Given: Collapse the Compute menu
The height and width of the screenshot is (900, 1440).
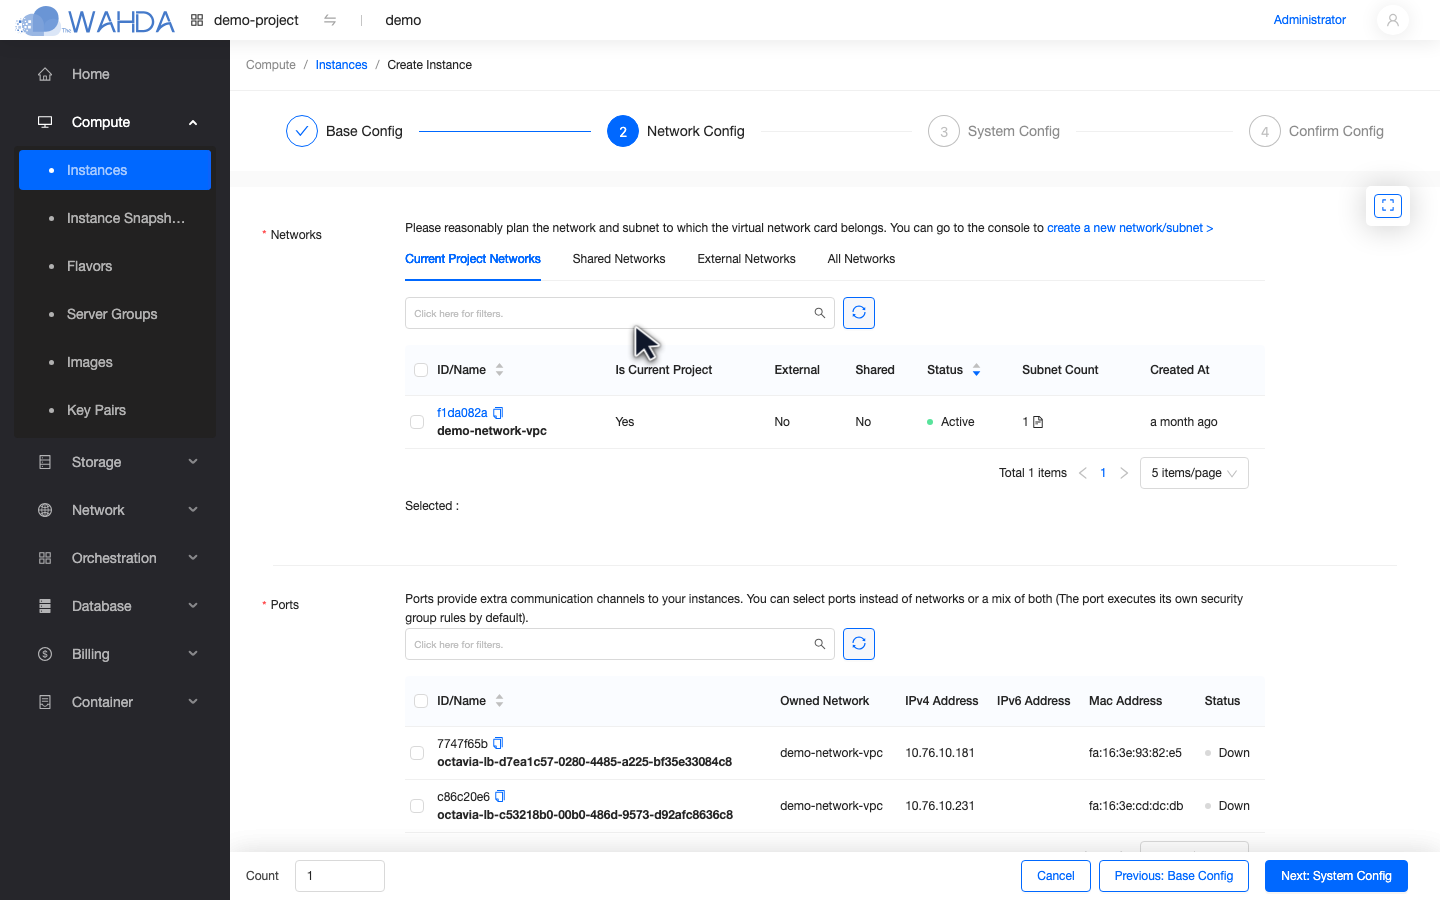Looking at the screenshot, I should (193, 122).
